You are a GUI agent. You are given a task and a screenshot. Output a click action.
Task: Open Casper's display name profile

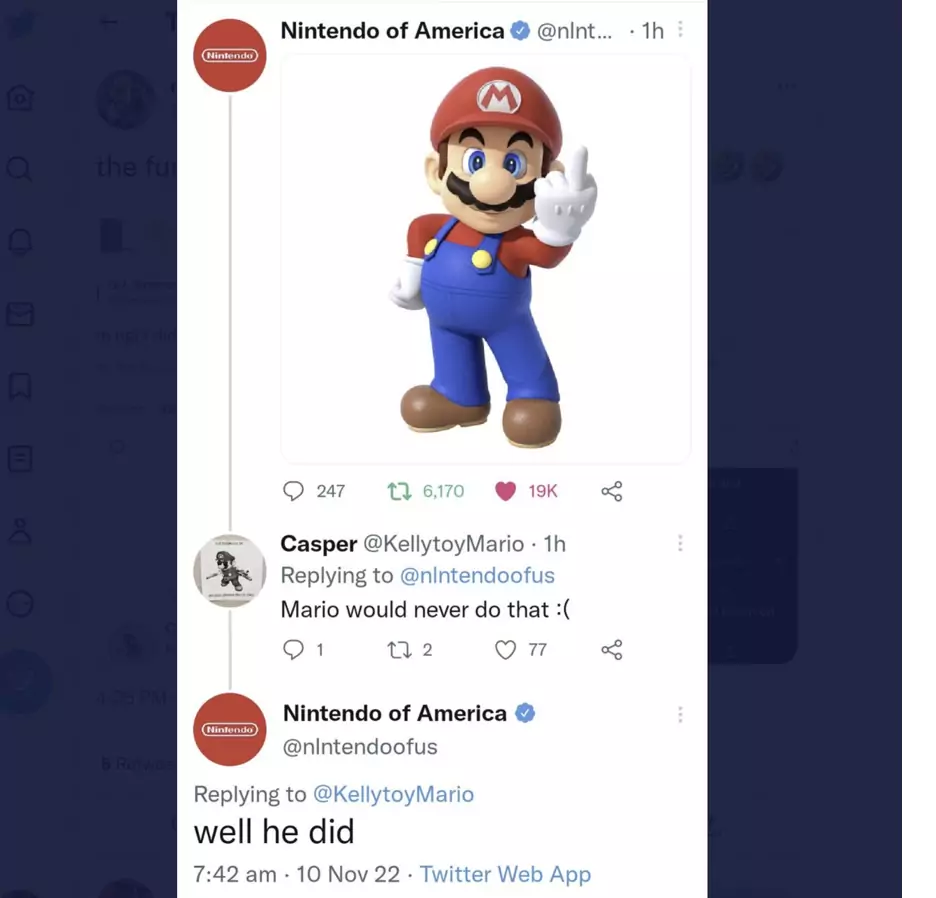(x=318, y=543)
